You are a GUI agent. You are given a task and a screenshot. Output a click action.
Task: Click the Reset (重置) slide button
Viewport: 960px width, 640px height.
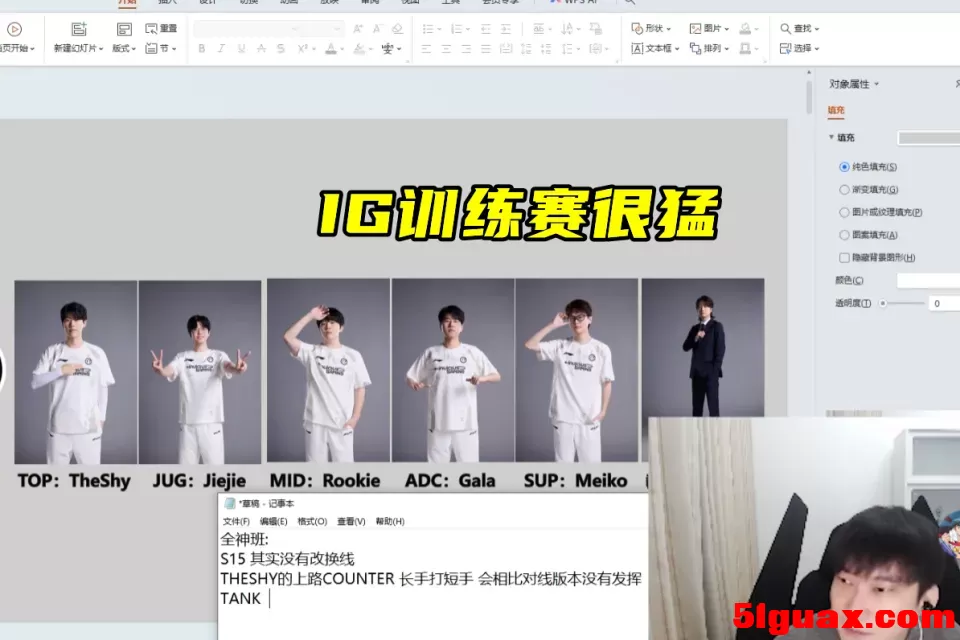pos(161,28)
